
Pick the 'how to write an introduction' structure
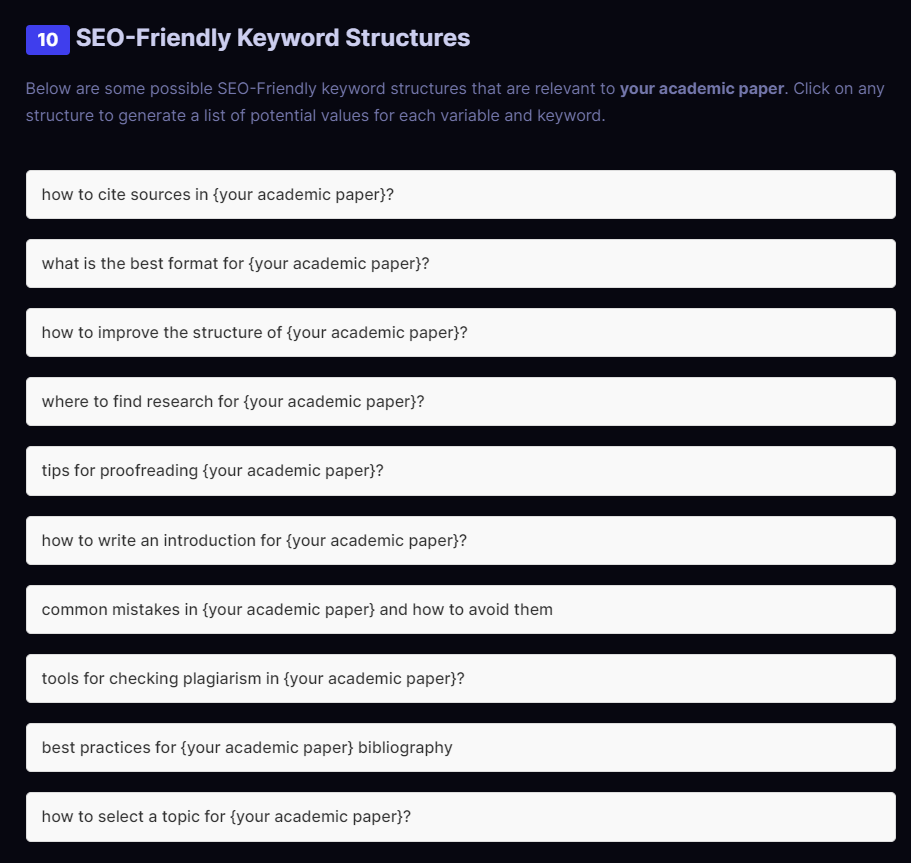(460, 541)
